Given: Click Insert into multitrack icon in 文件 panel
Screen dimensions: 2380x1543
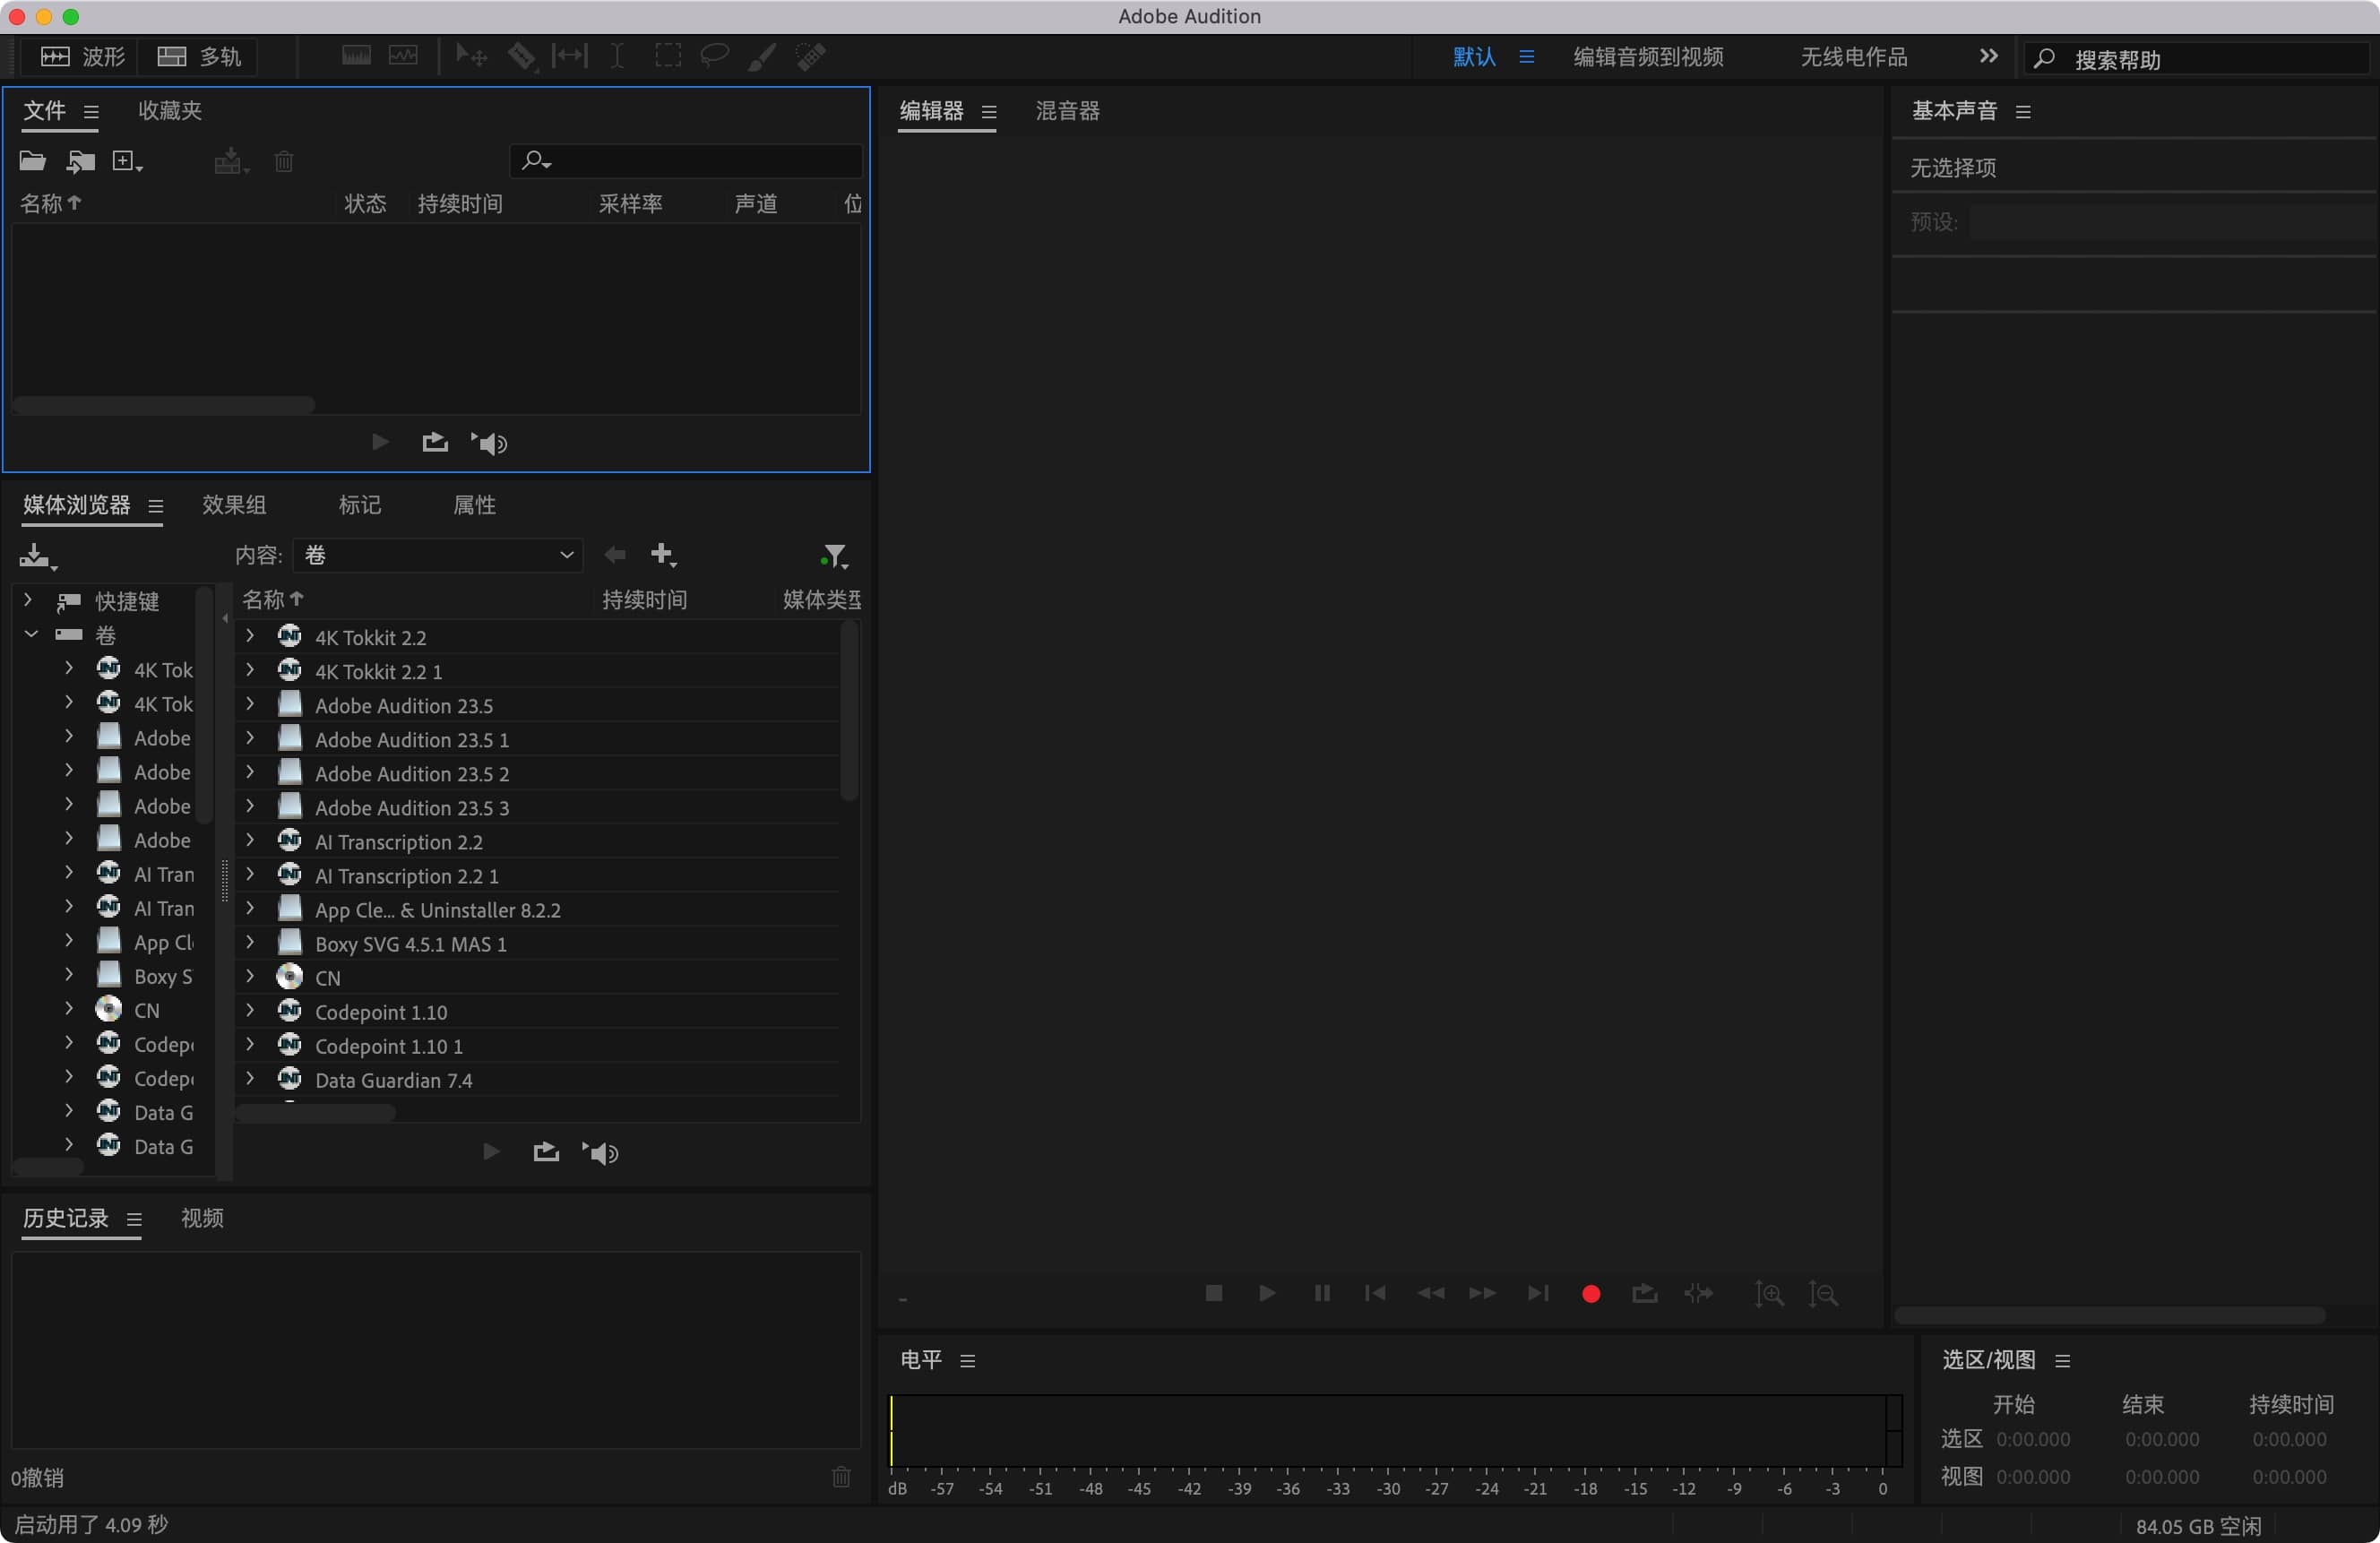Looking at the screenshot, I should click(231, 161).
